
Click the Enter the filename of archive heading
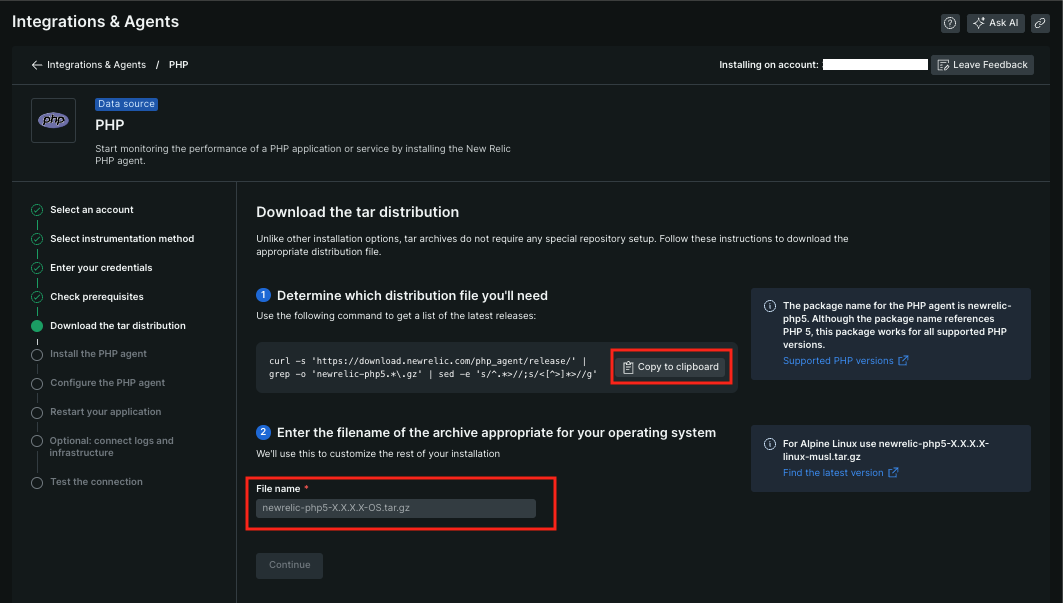tap(496, 433)
